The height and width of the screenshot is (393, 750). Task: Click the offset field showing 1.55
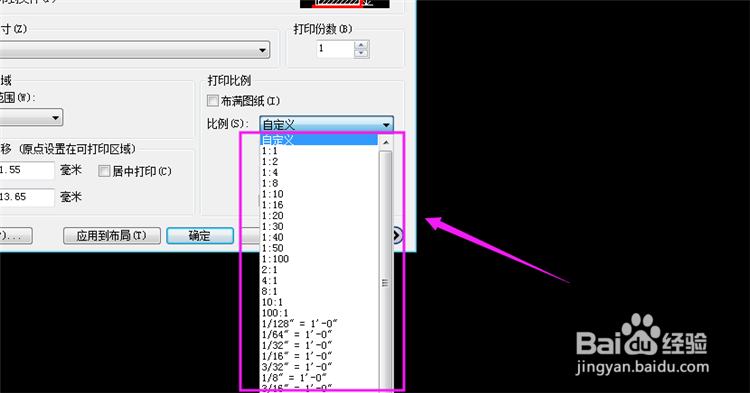coord(27,170)
